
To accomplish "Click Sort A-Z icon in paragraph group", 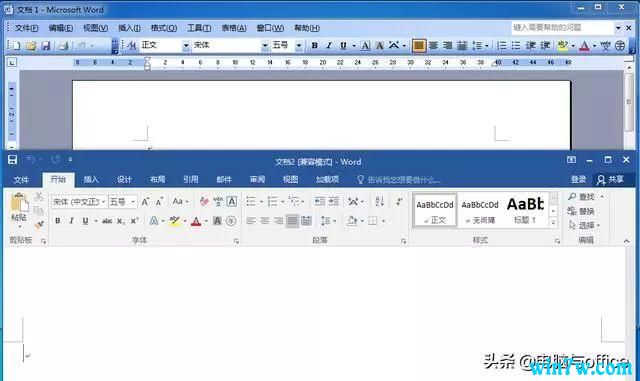I will [380, 201].
